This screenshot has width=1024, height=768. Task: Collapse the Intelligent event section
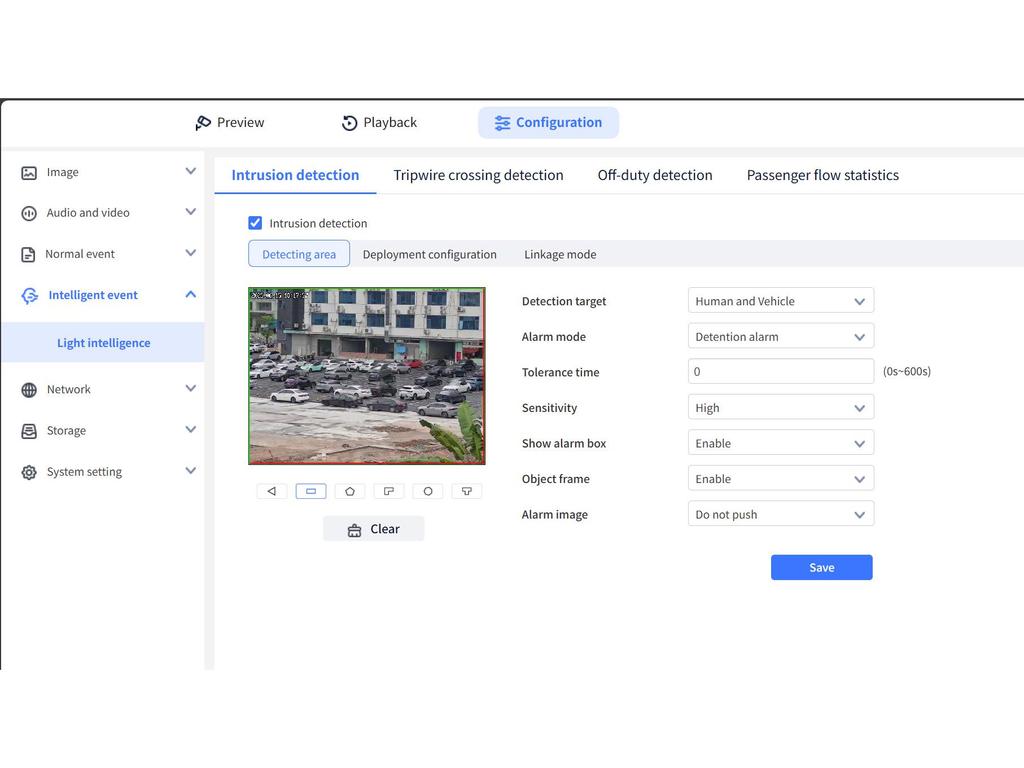[x=190, y=295]
